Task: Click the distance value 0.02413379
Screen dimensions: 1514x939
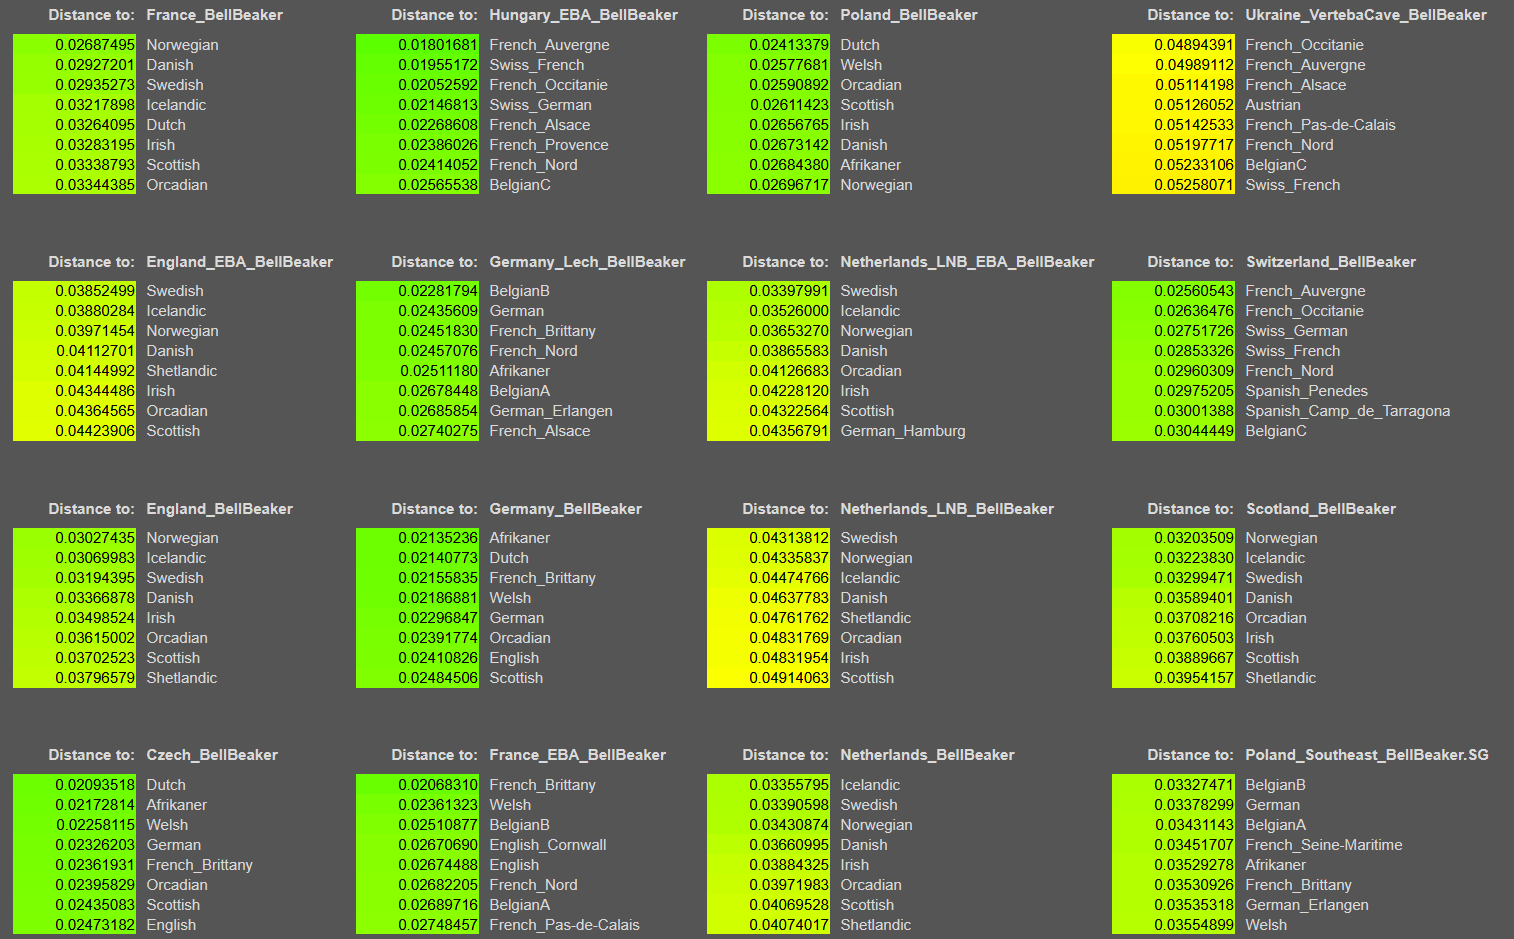Action: 789,45
